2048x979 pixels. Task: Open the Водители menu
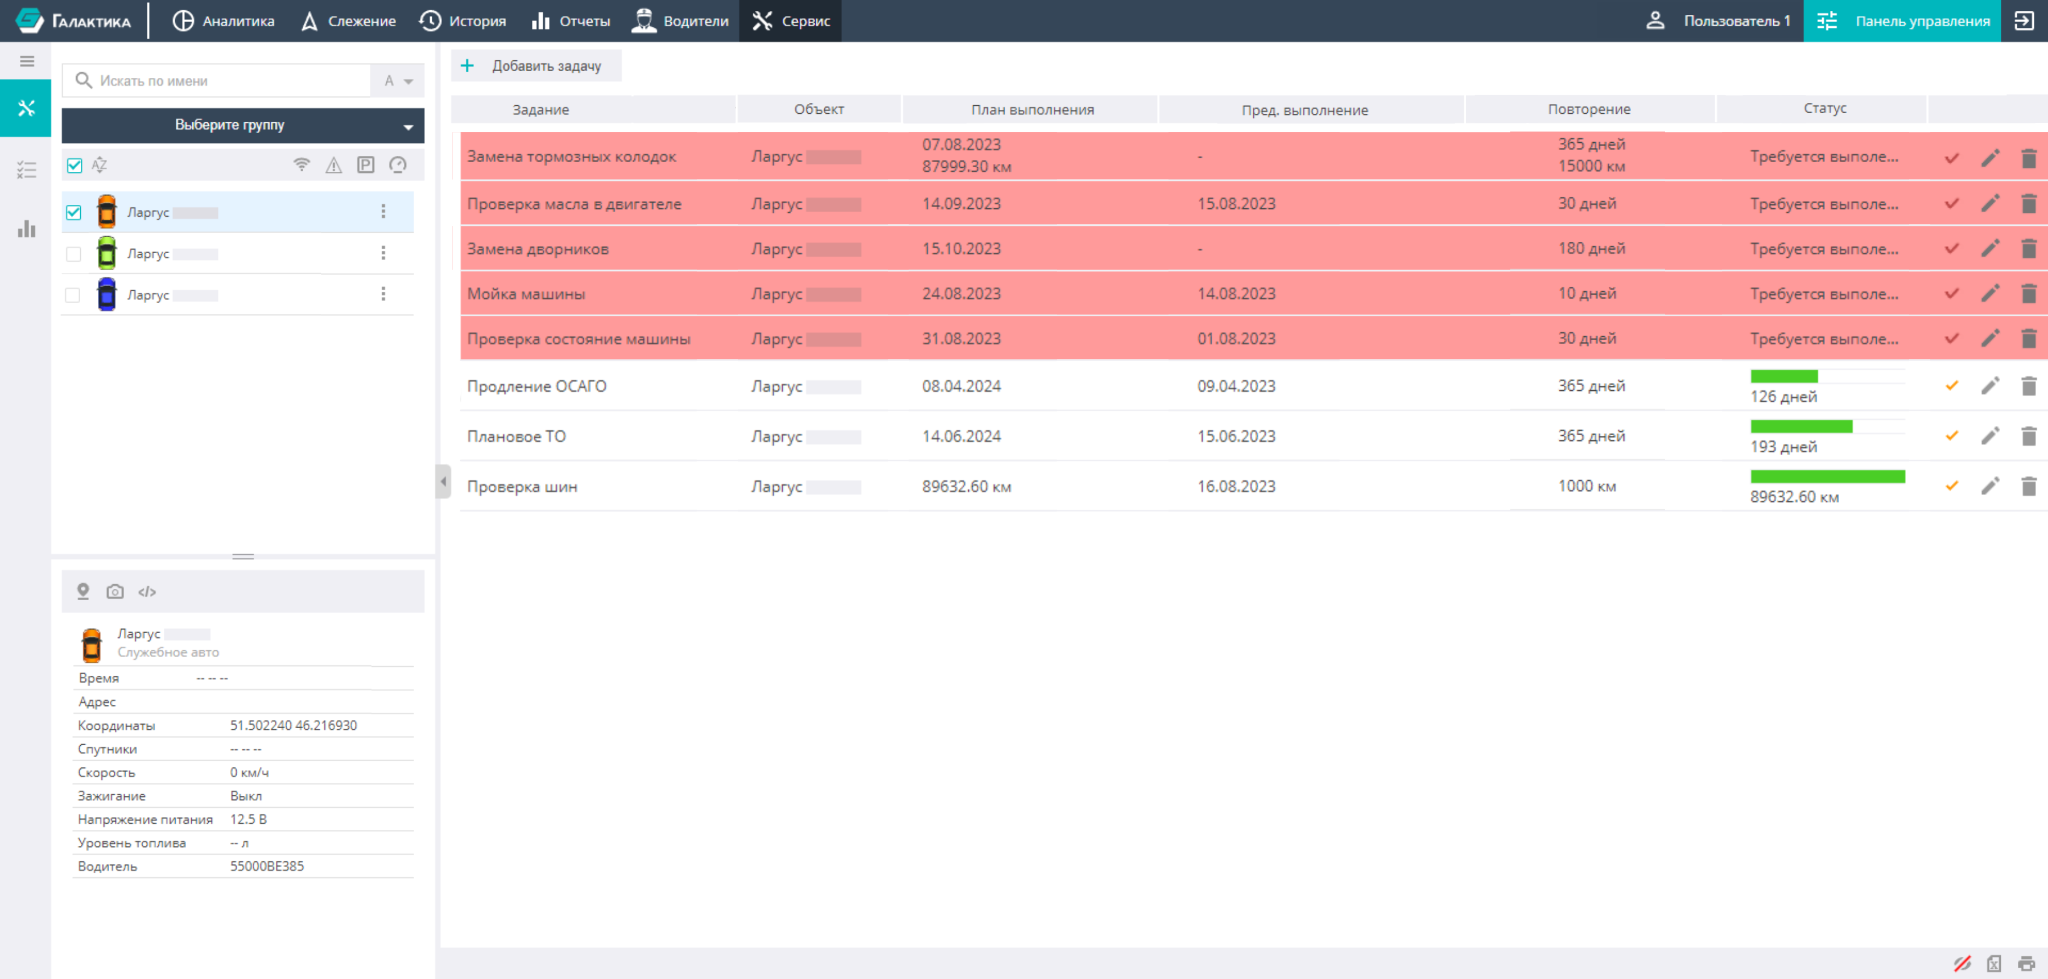pyautogui.click(x=681, y=21)
